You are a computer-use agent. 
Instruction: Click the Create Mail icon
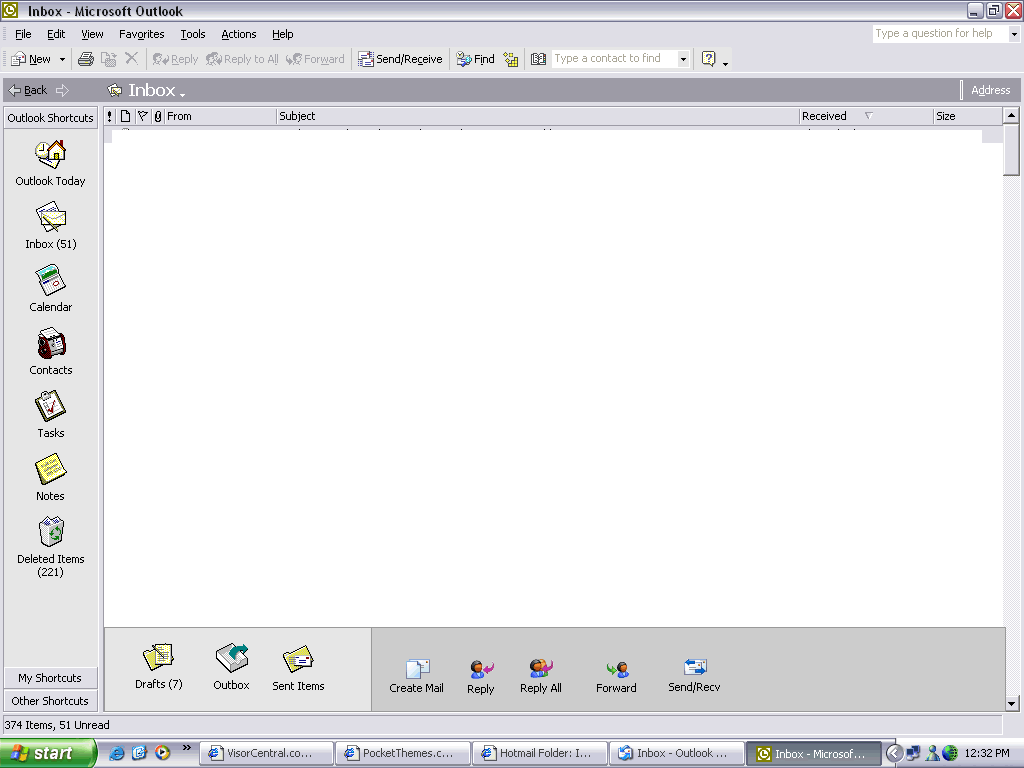[417, 669]
